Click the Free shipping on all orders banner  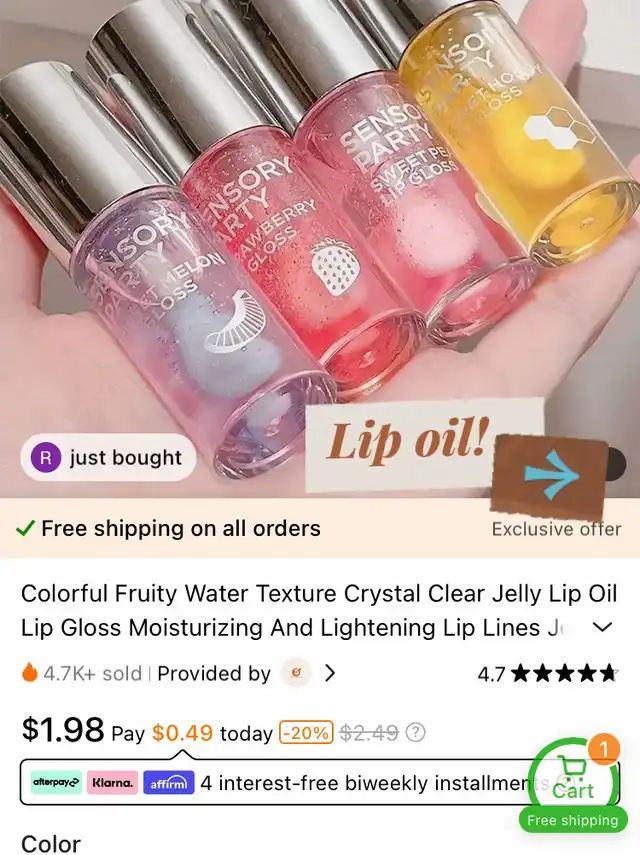click(x=169, y=528)
